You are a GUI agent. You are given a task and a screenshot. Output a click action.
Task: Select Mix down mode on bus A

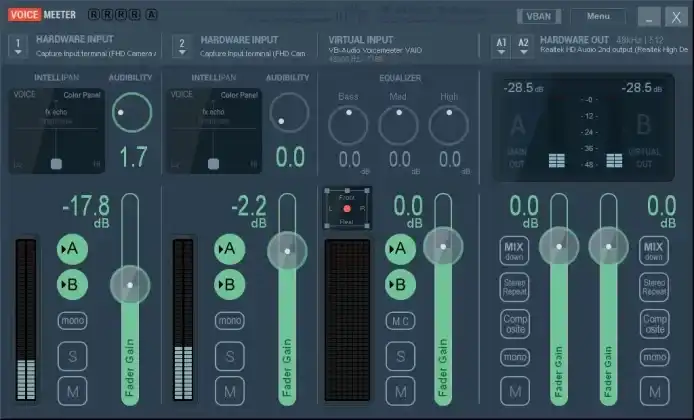pyautogui.click(x=514, y=251)
